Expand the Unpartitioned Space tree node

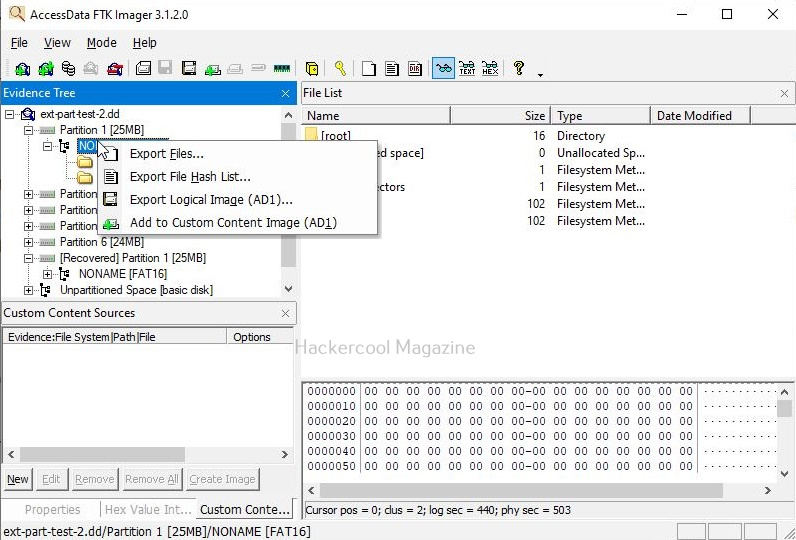(x=30, y=290)
